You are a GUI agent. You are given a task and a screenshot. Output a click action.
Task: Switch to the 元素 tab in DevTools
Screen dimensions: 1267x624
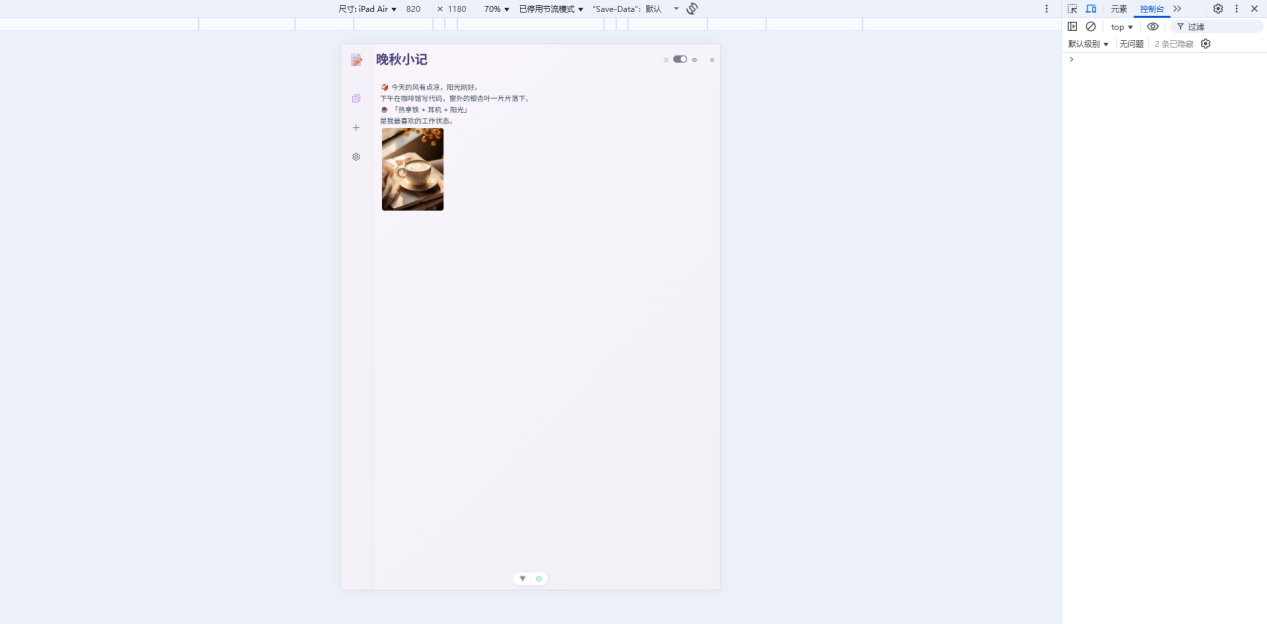1120,8
